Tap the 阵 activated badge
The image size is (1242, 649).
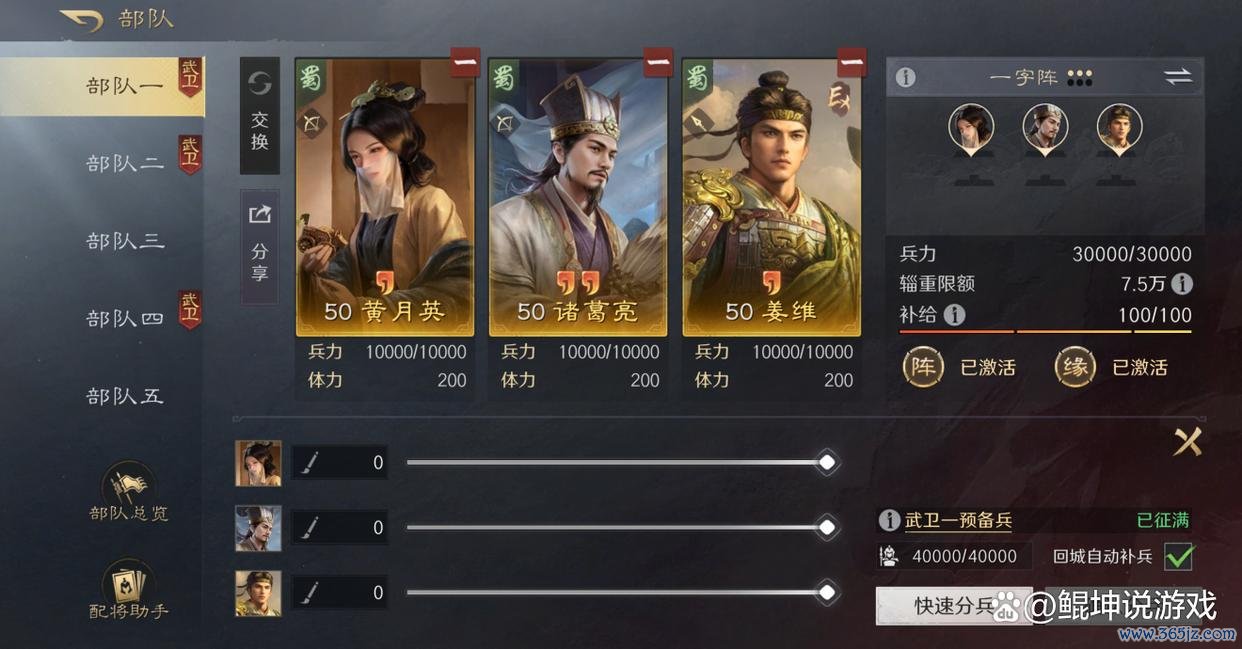click(x=923, y=367)
